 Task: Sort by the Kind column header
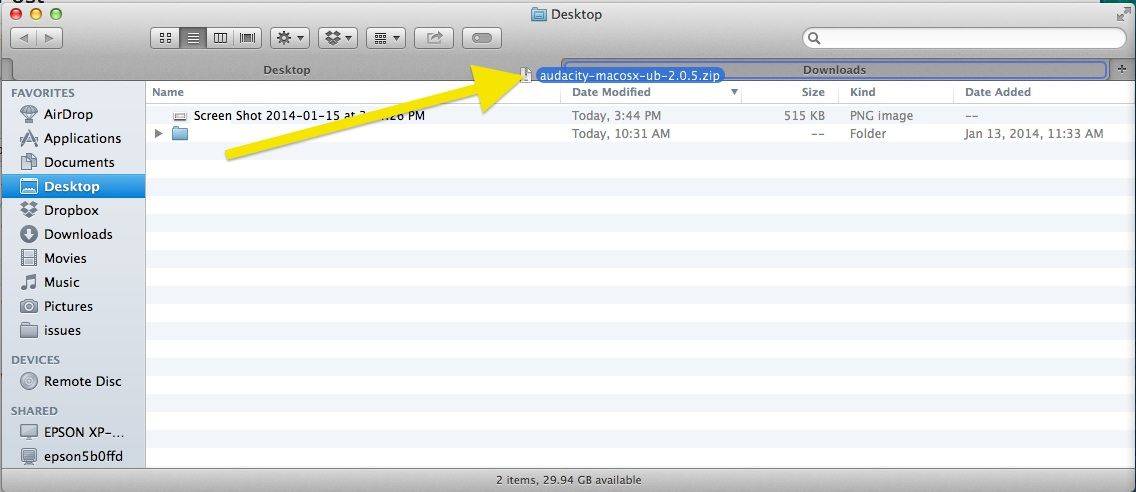click(x=862, y=92)
